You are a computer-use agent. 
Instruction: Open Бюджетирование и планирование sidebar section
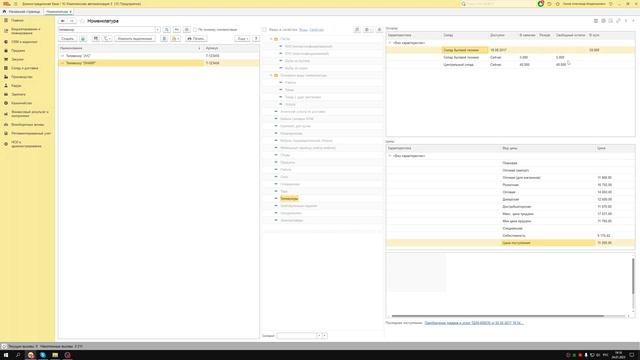point(25,31)
